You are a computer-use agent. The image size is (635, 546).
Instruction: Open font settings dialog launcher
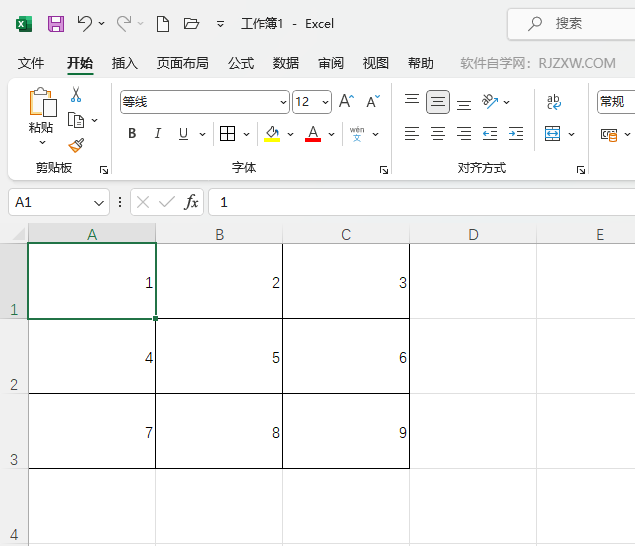click(x=384, y=170)
